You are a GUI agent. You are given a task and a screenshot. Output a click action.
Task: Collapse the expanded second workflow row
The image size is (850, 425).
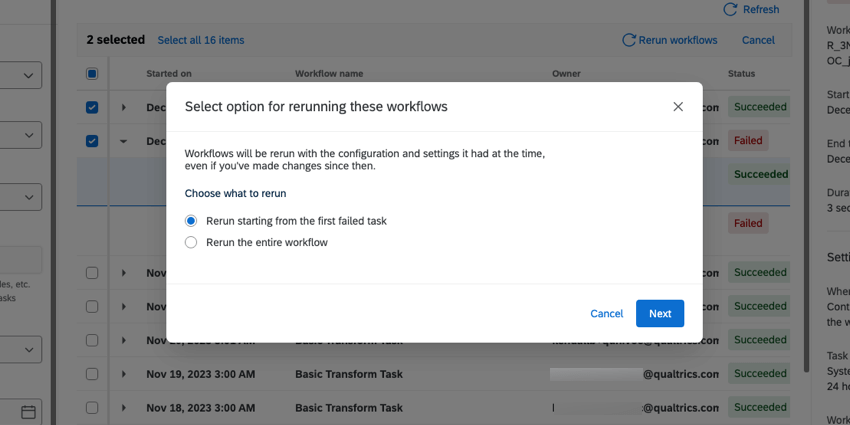pyautogui.click(x=124, y=141)
